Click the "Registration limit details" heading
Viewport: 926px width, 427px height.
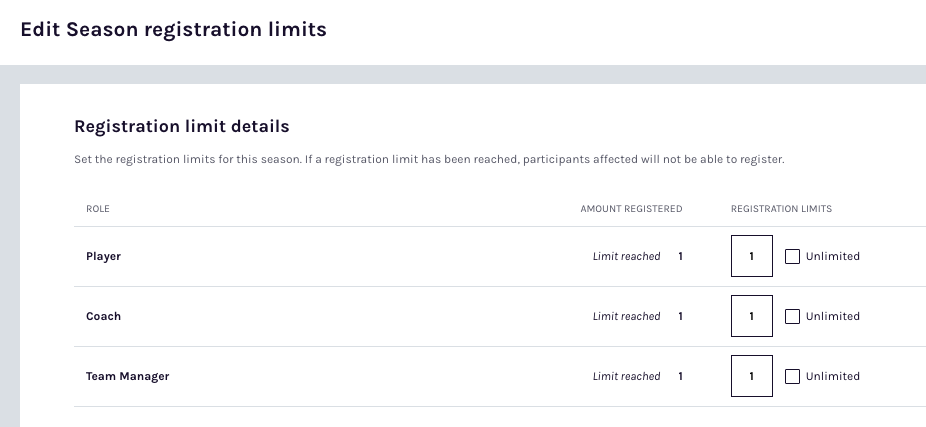click(x=181, y=127)
